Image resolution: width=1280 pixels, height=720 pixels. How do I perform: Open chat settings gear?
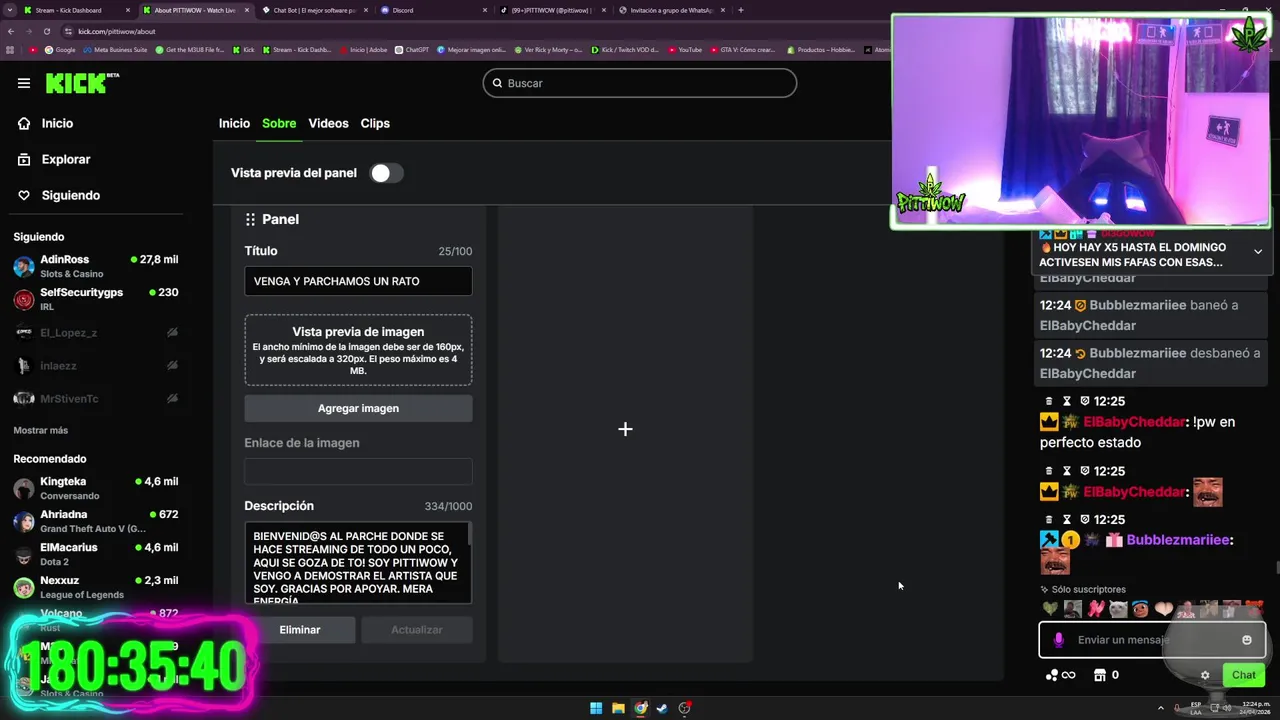point(1205,675)
